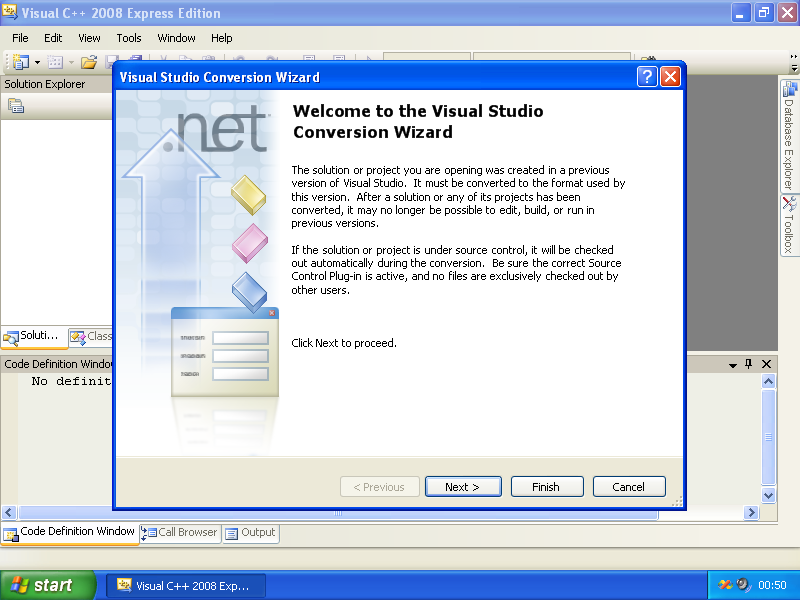Click the security shield tray icon

pyautogui.click(x=727, y=585)
